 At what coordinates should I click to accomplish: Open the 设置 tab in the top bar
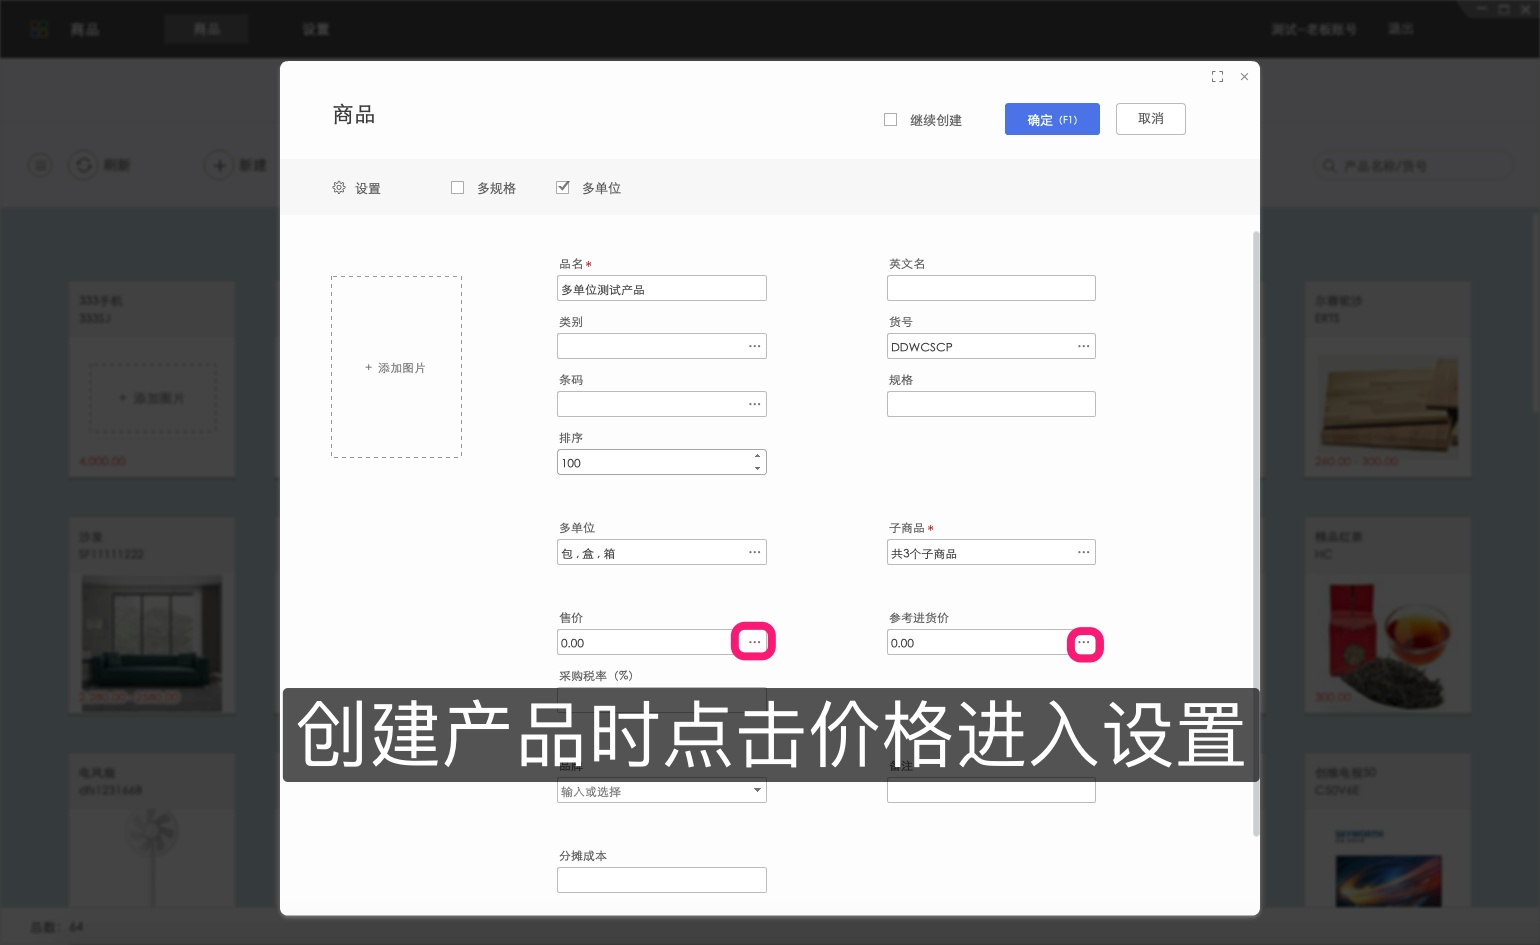[x=316, y=29]
